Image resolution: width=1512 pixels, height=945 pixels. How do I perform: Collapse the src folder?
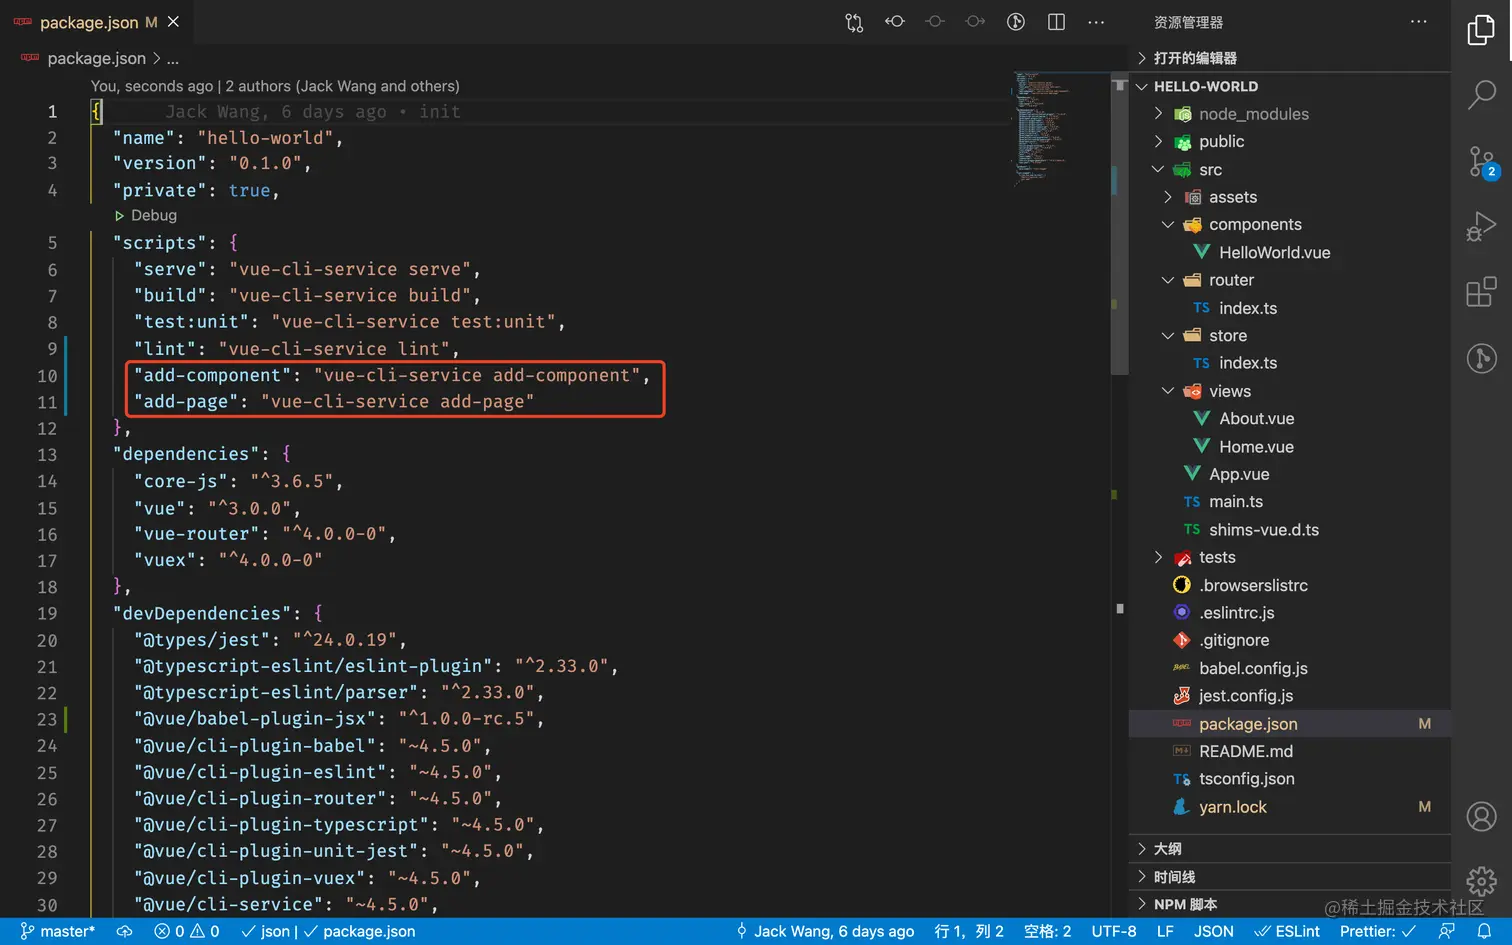[x=1290, y=170]
